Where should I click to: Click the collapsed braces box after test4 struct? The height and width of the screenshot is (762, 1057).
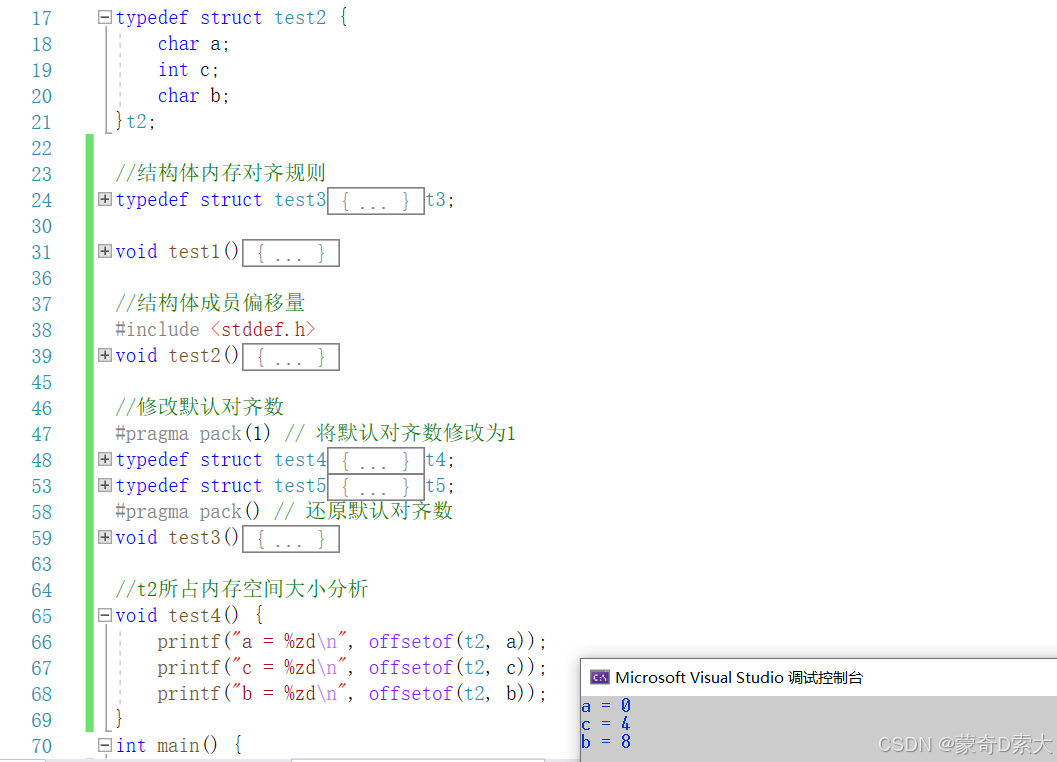[x=375, y=461]
